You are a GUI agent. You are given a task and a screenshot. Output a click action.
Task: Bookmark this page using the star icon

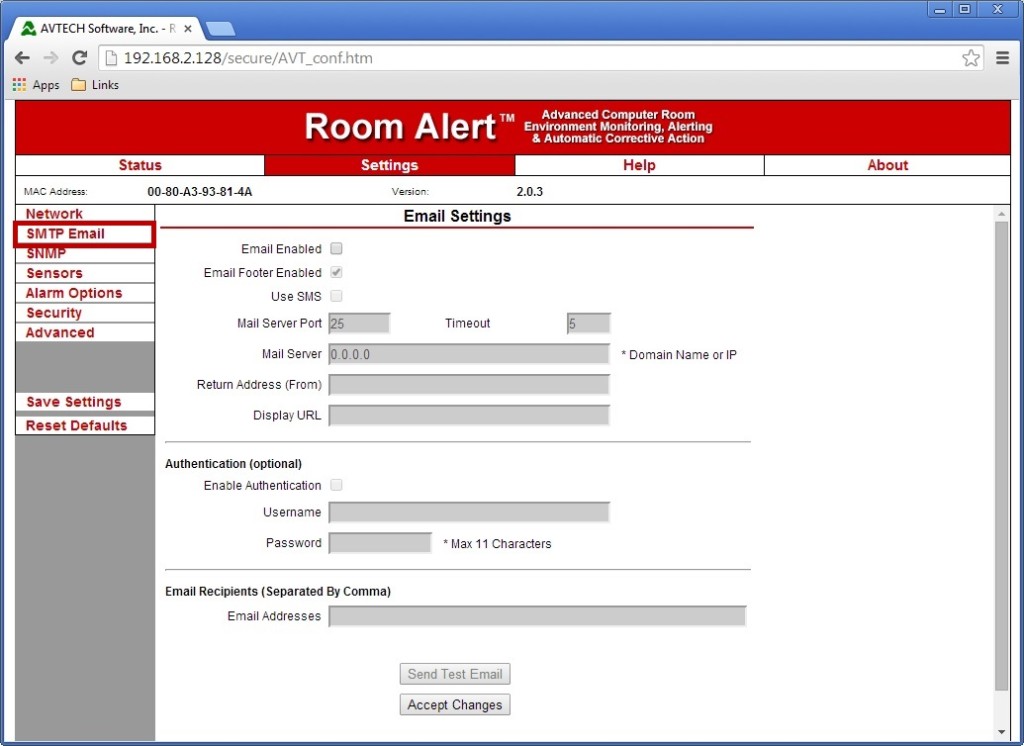pos(970,58)
